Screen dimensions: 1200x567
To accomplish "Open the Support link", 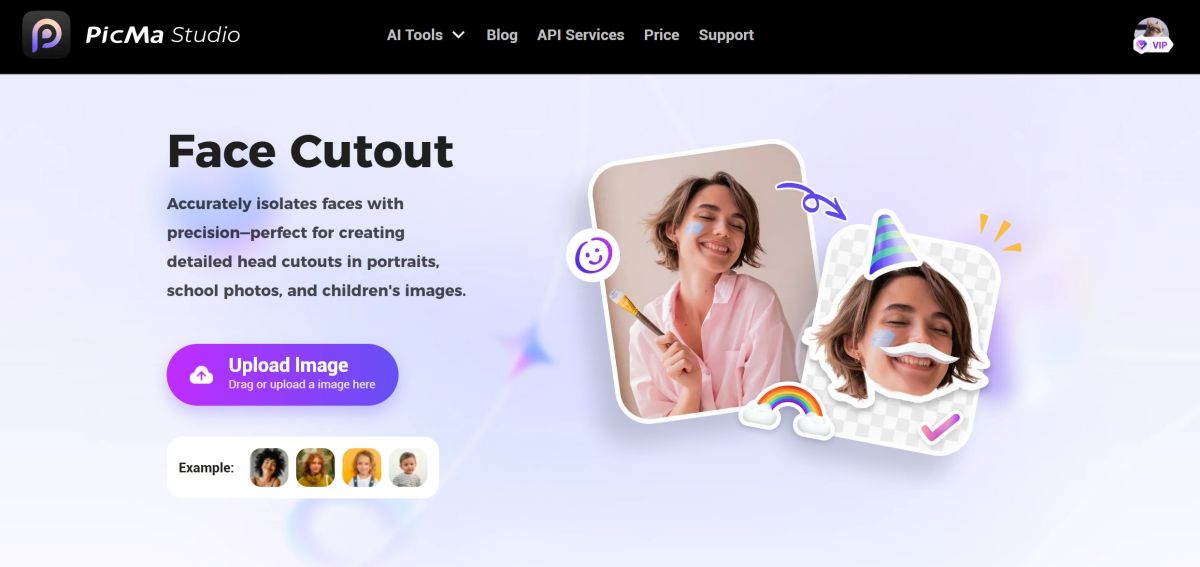I will point(726,35).
